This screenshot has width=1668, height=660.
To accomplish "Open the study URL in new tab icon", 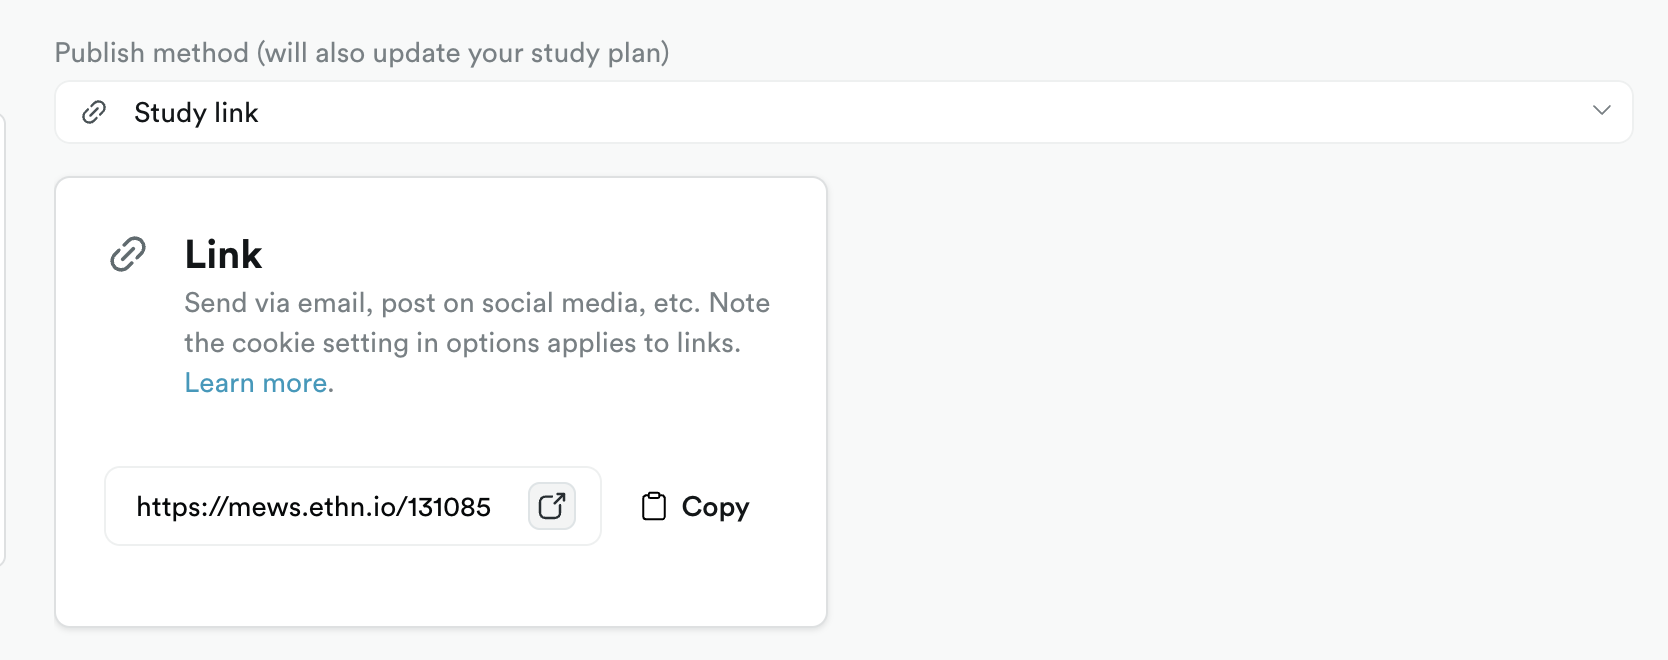I will coord(552,506).
